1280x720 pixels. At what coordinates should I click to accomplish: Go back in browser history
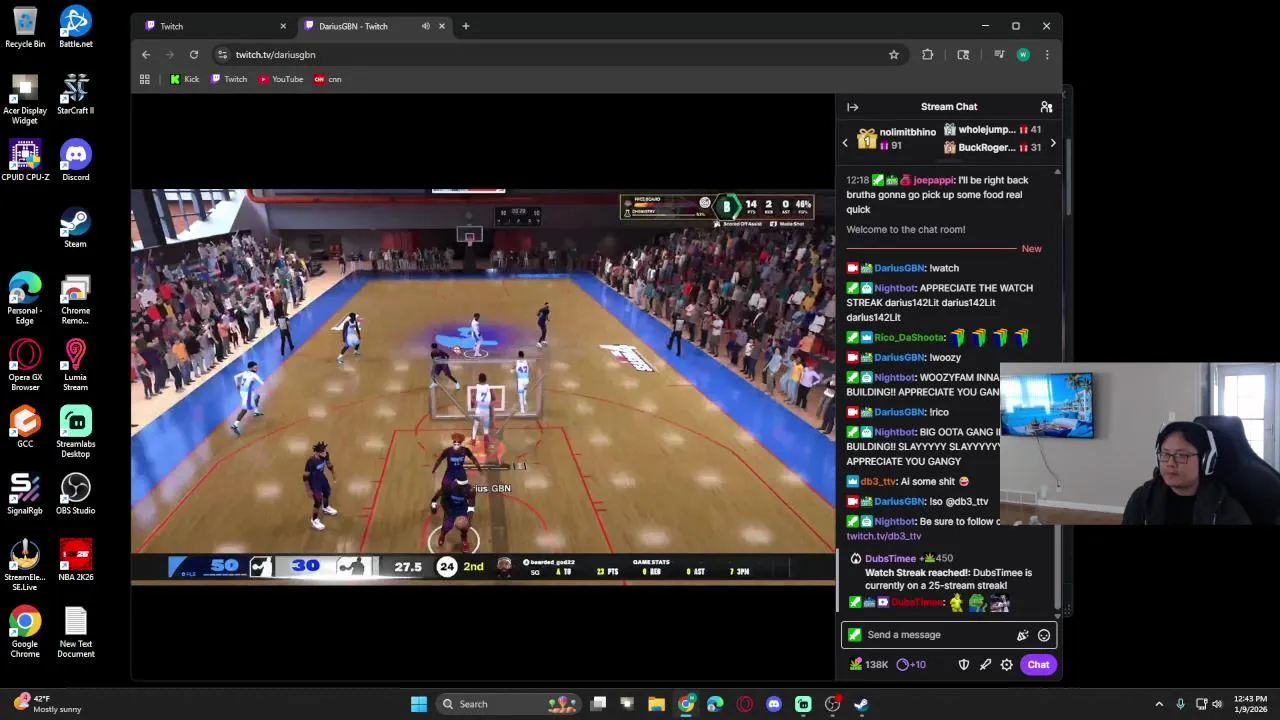[146, 55]
